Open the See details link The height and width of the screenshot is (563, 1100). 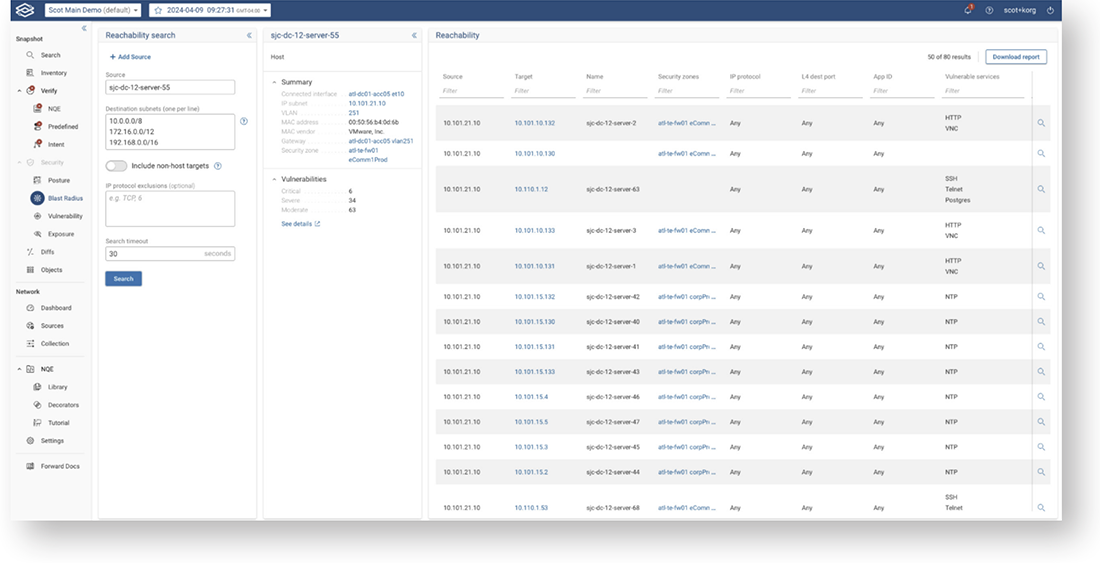[301, 224]
